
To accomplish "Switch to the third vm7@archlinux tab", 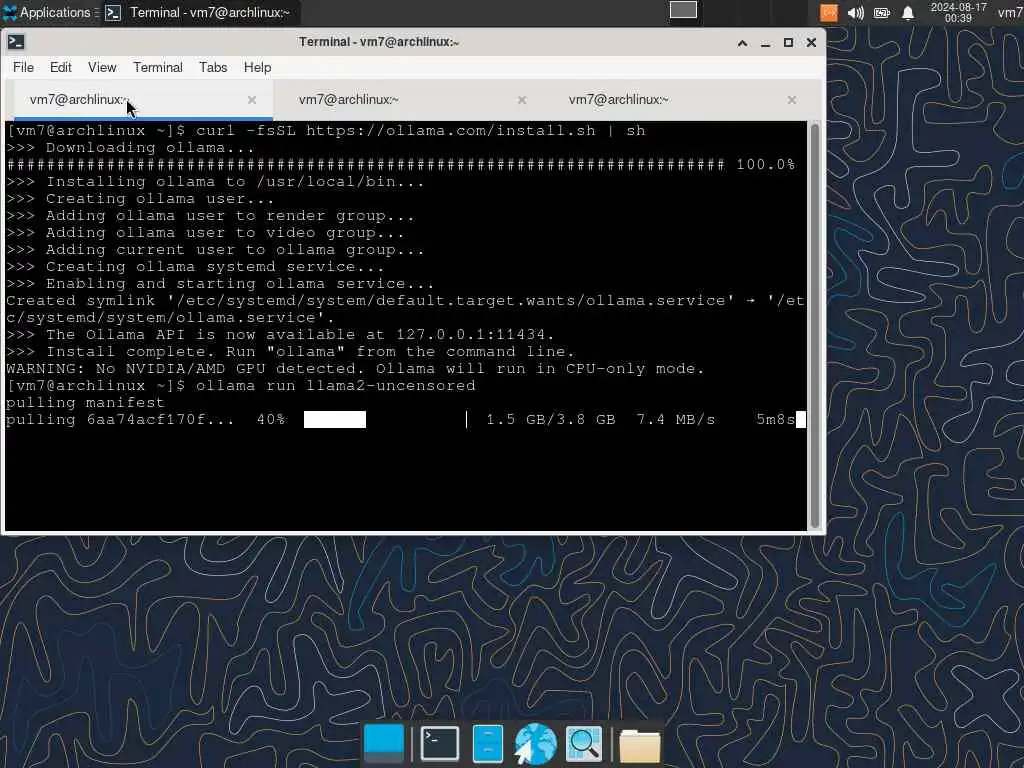I will (680, 100).
